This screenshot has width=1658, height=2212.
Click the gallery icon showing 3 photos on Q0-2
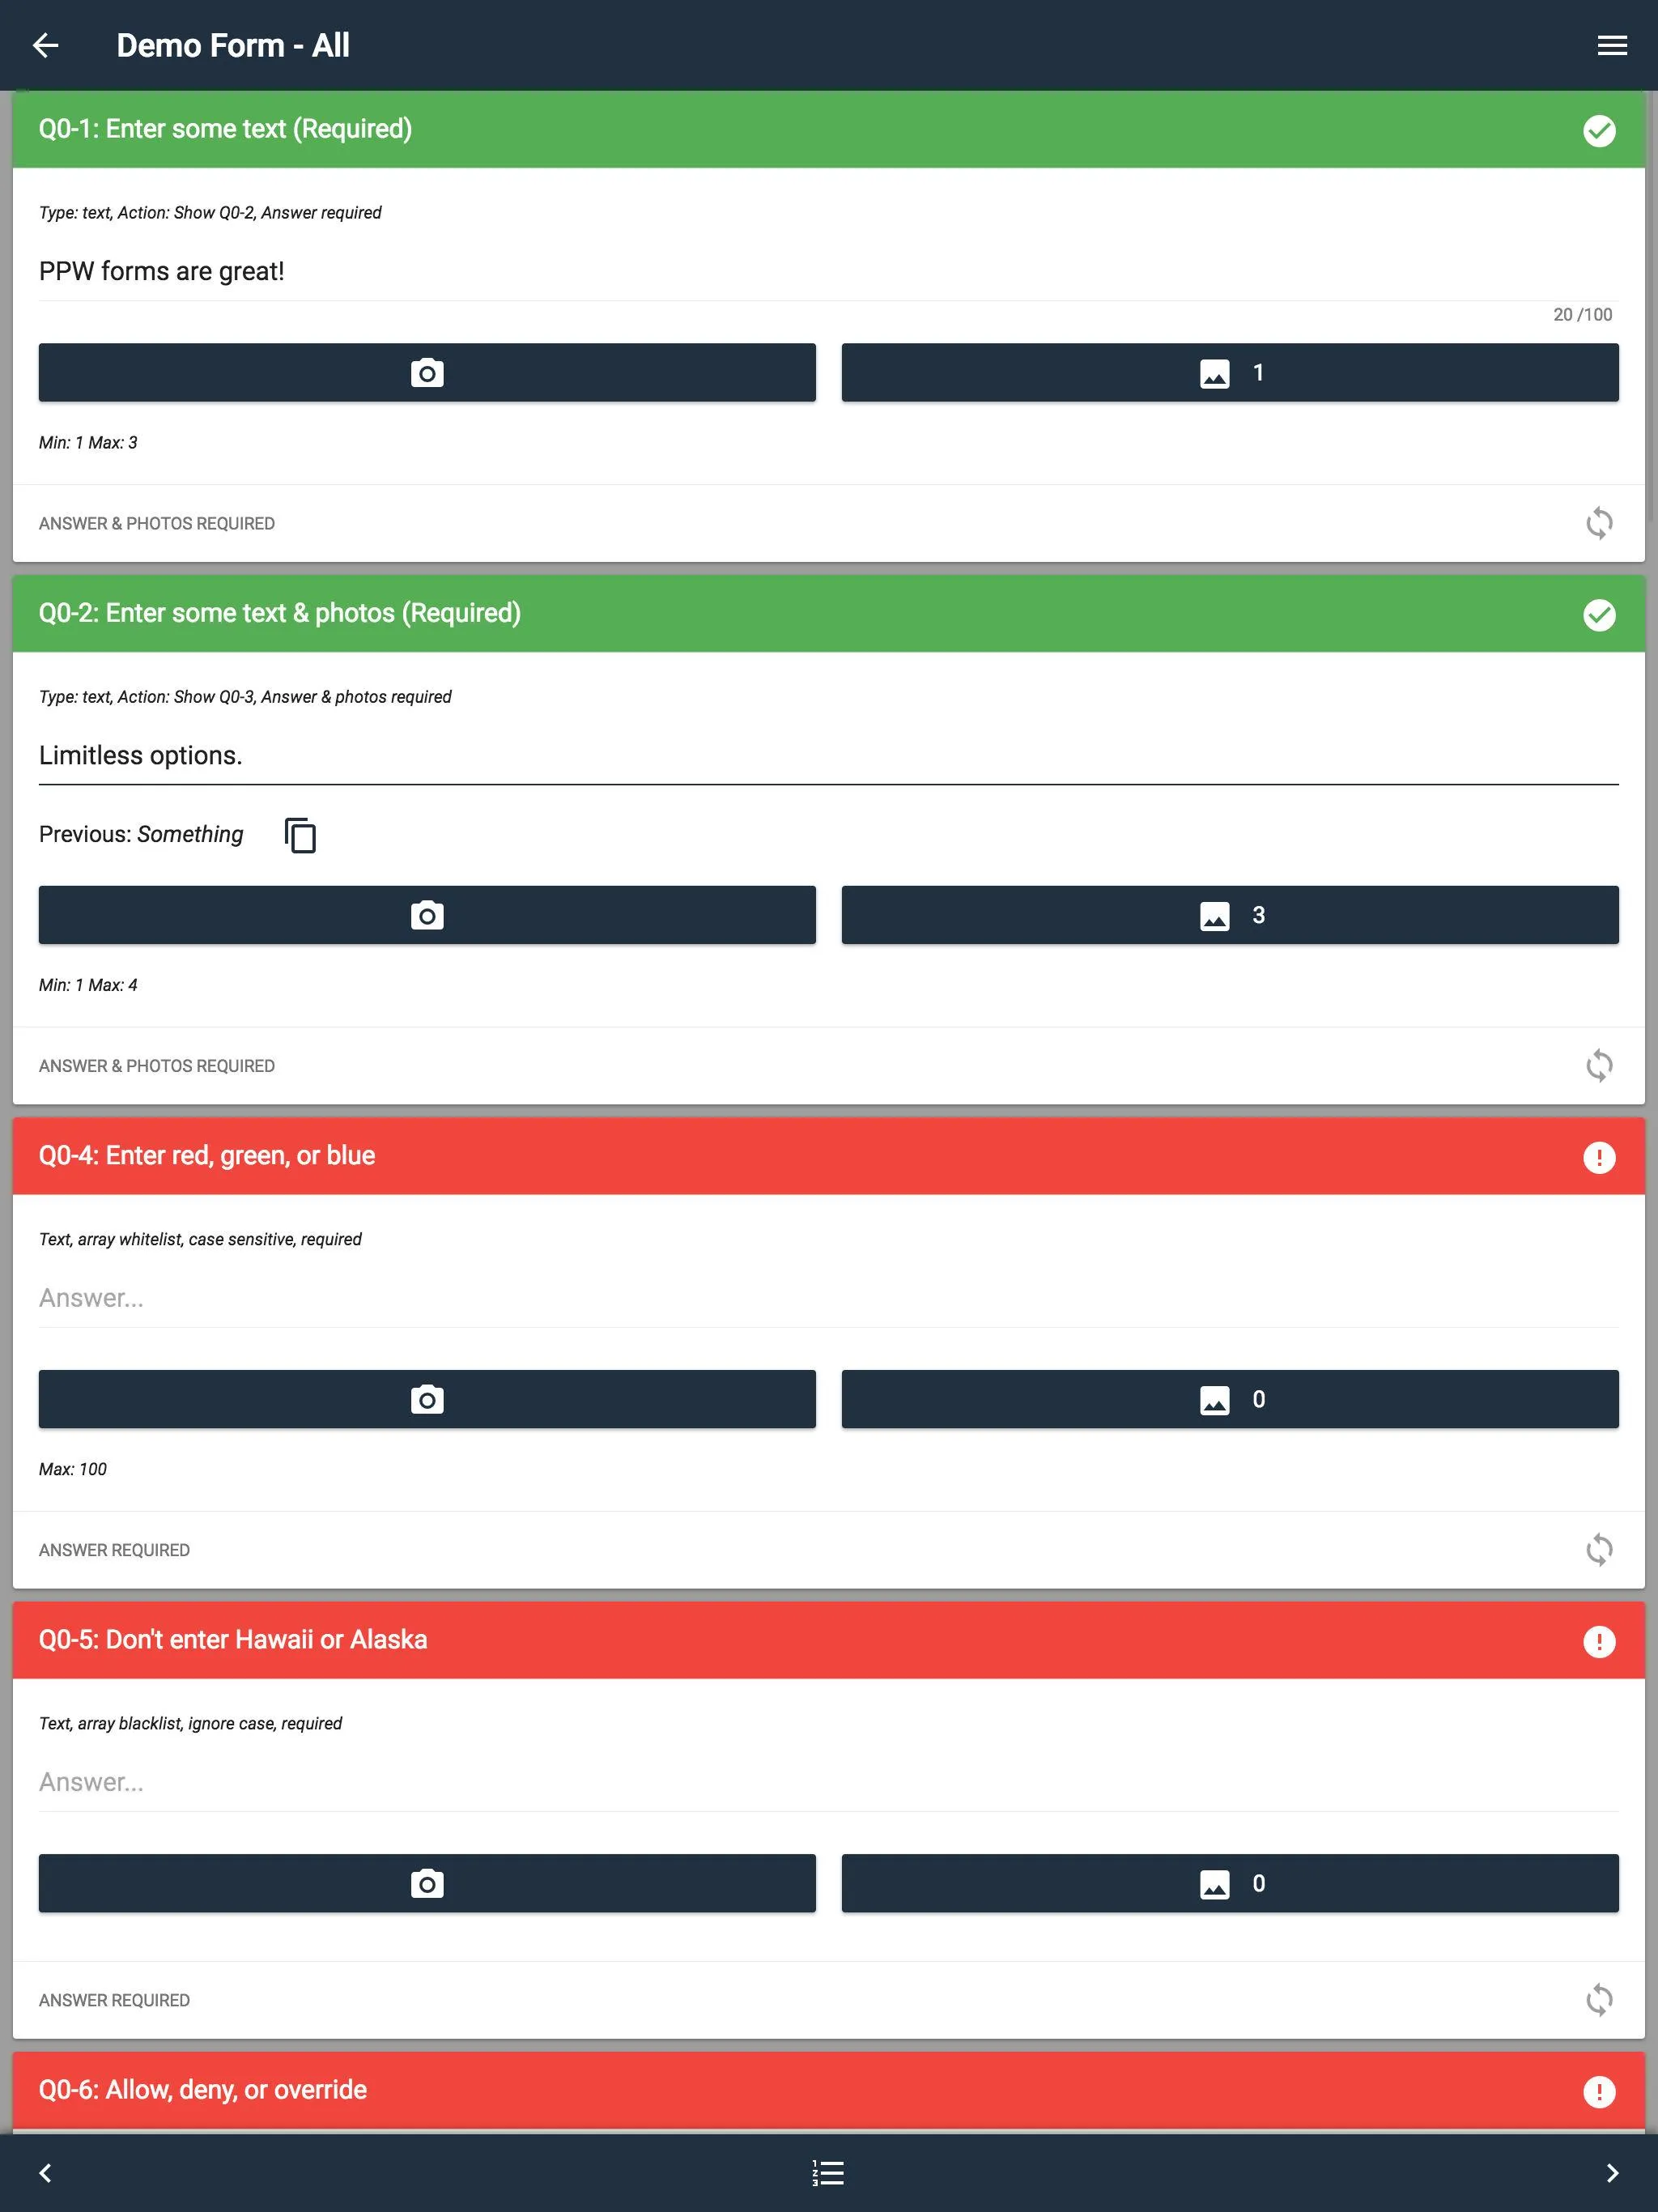click(1230, 914)
